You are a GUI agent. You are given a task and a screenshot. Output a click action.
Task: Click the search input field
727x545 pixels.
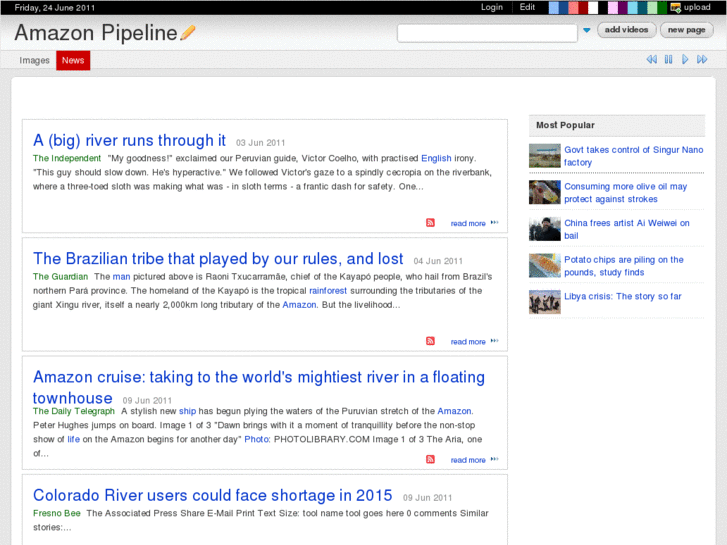(x=487, y=33)
